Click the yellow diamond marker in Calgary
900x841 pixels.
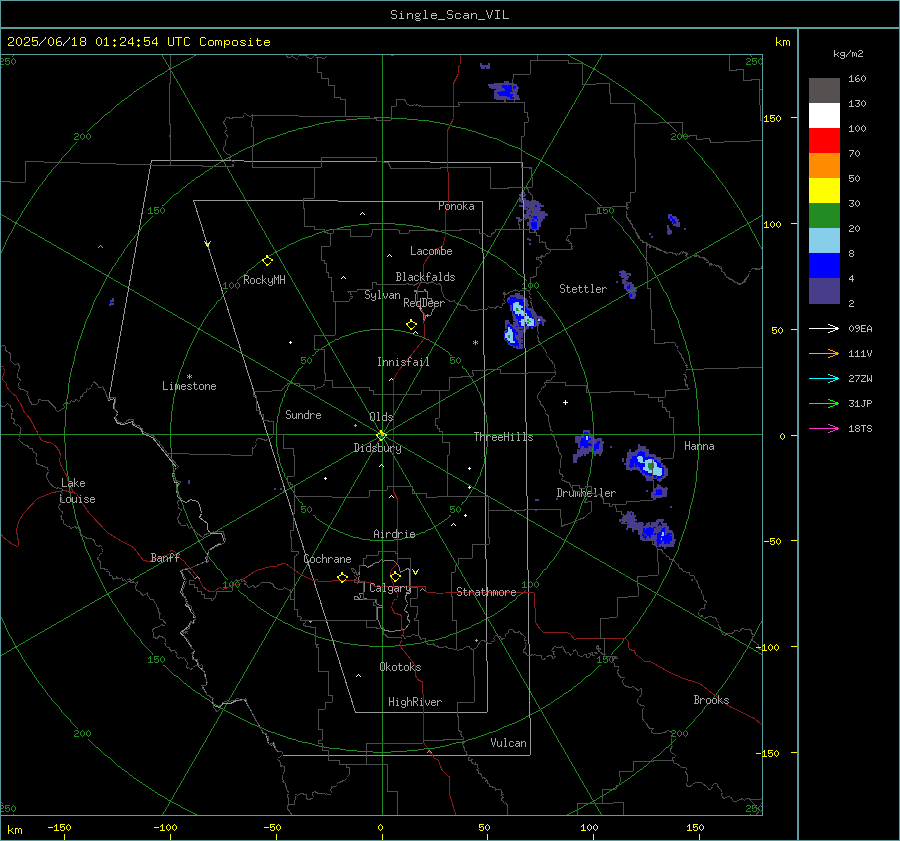(x=395, y=576)
